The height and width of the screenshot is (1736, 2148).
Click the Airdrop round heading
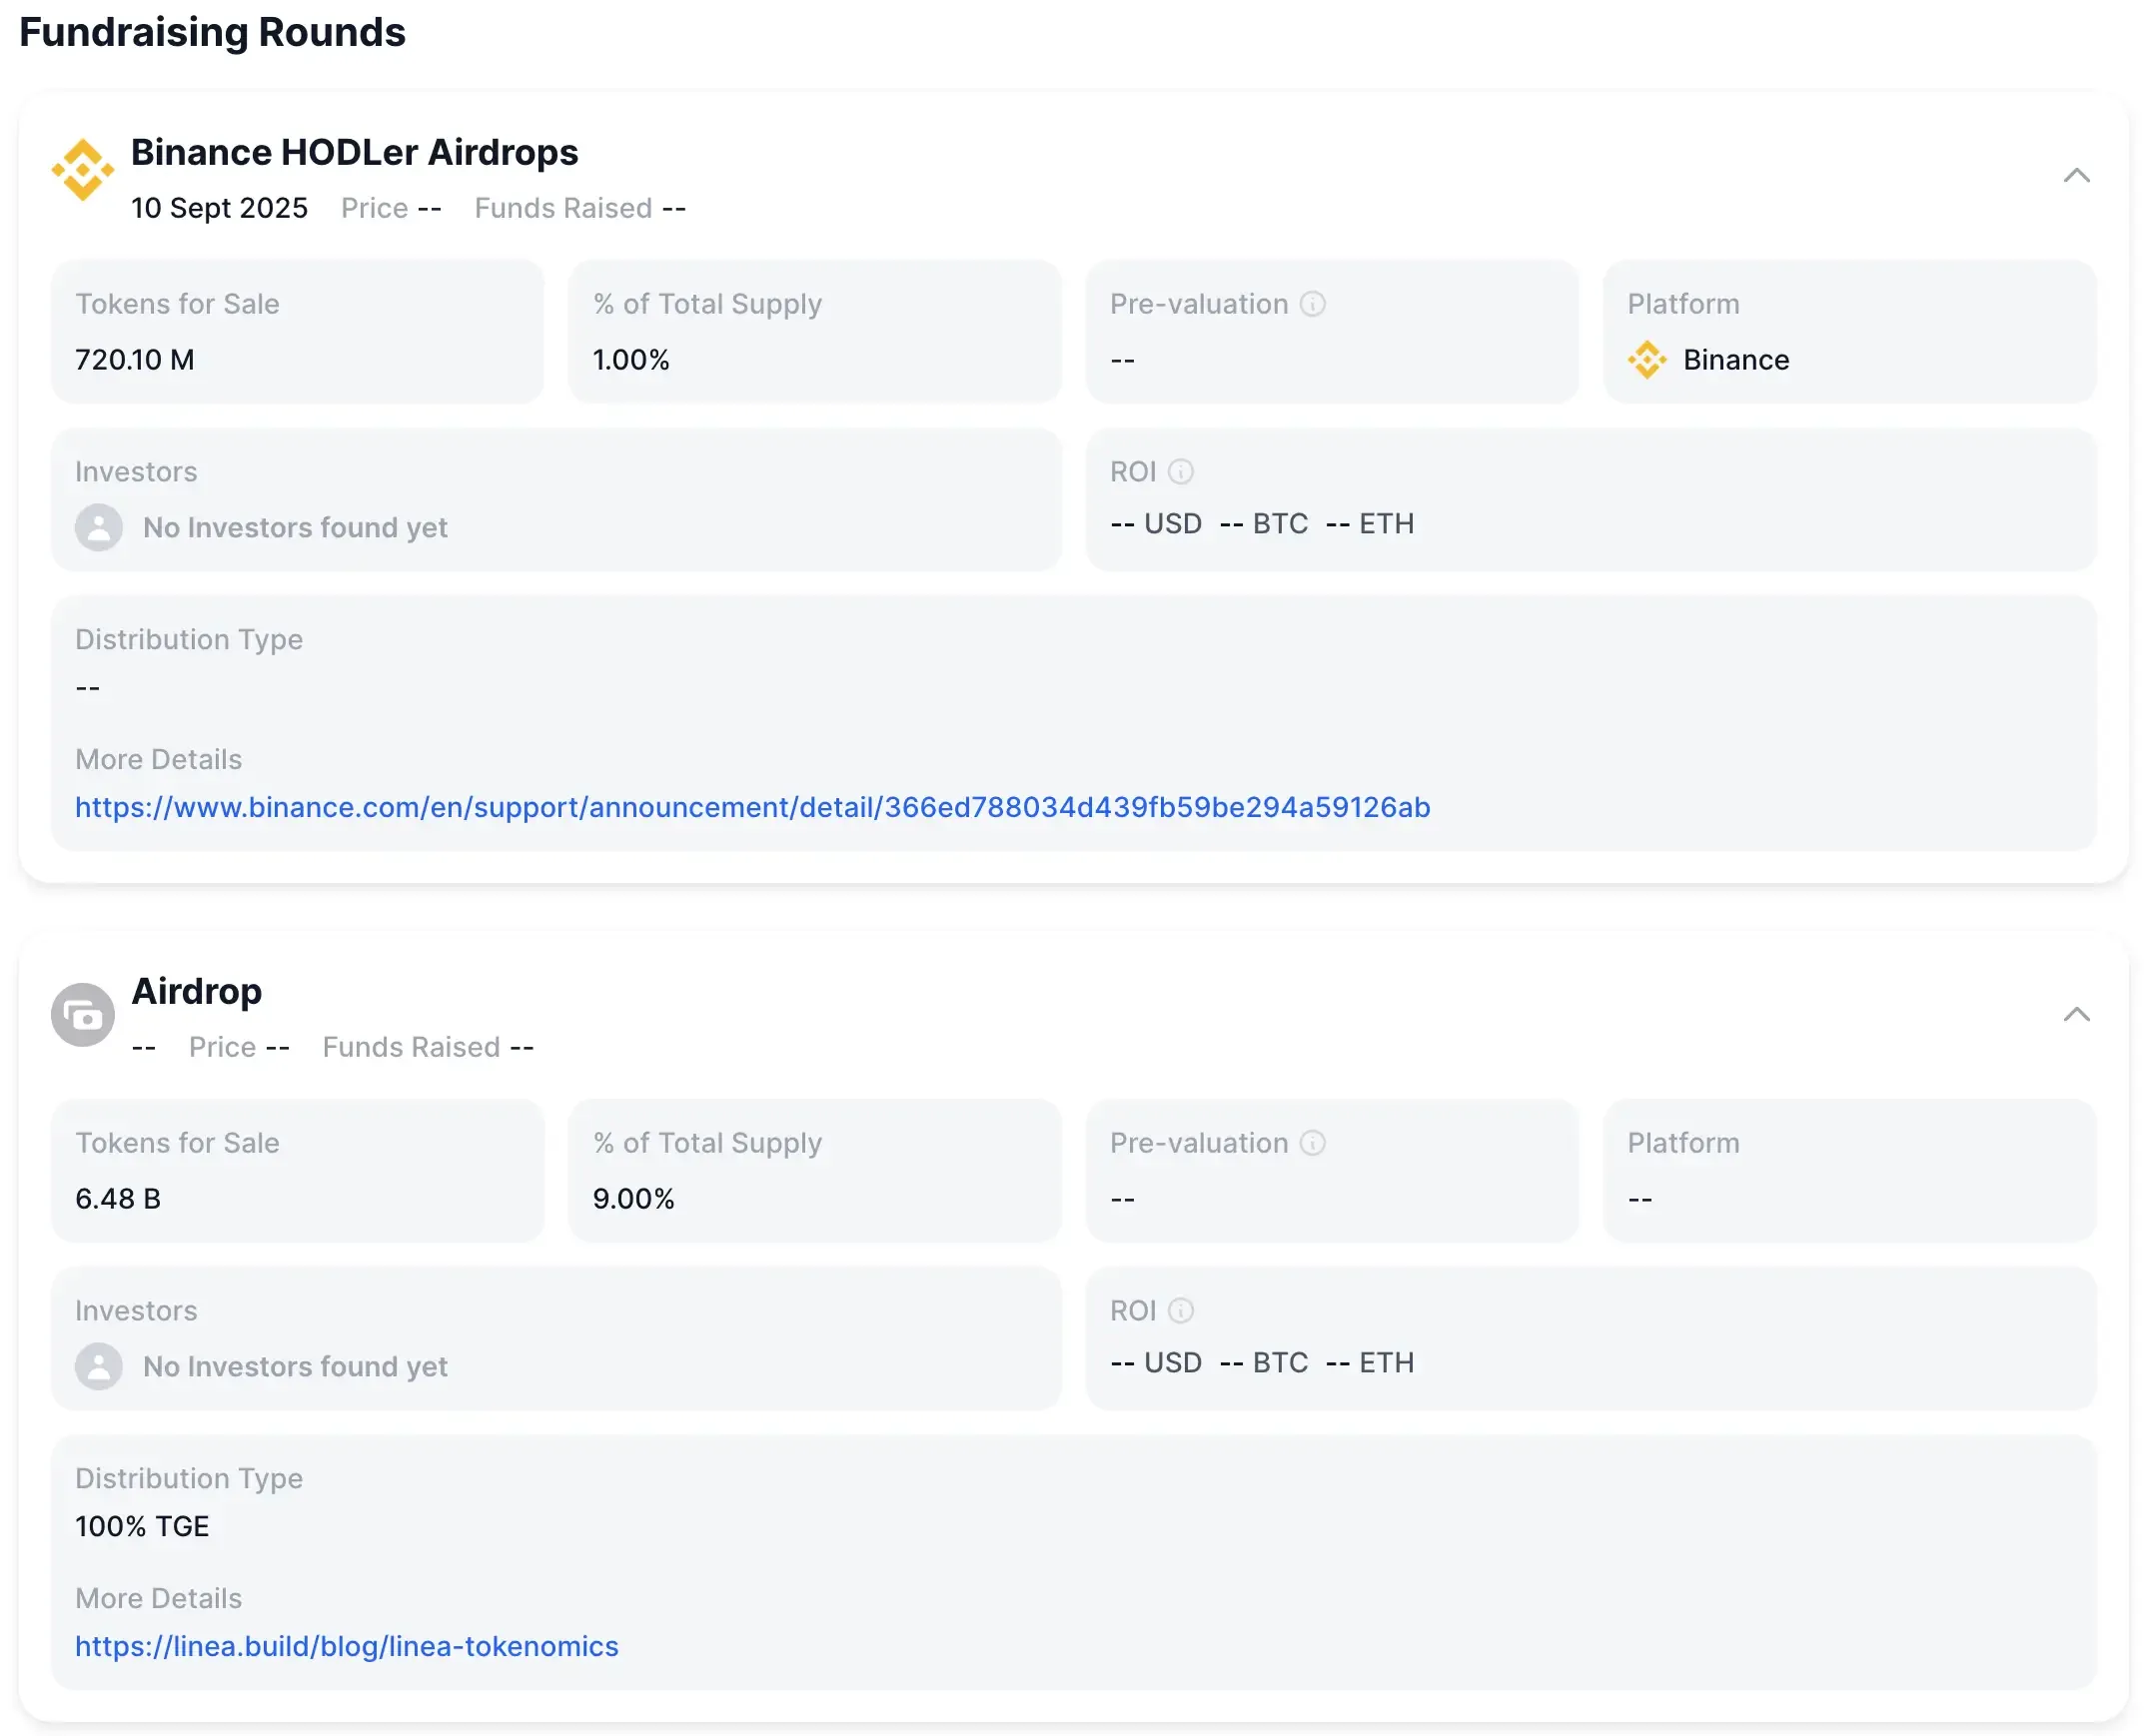click(196, 991)
